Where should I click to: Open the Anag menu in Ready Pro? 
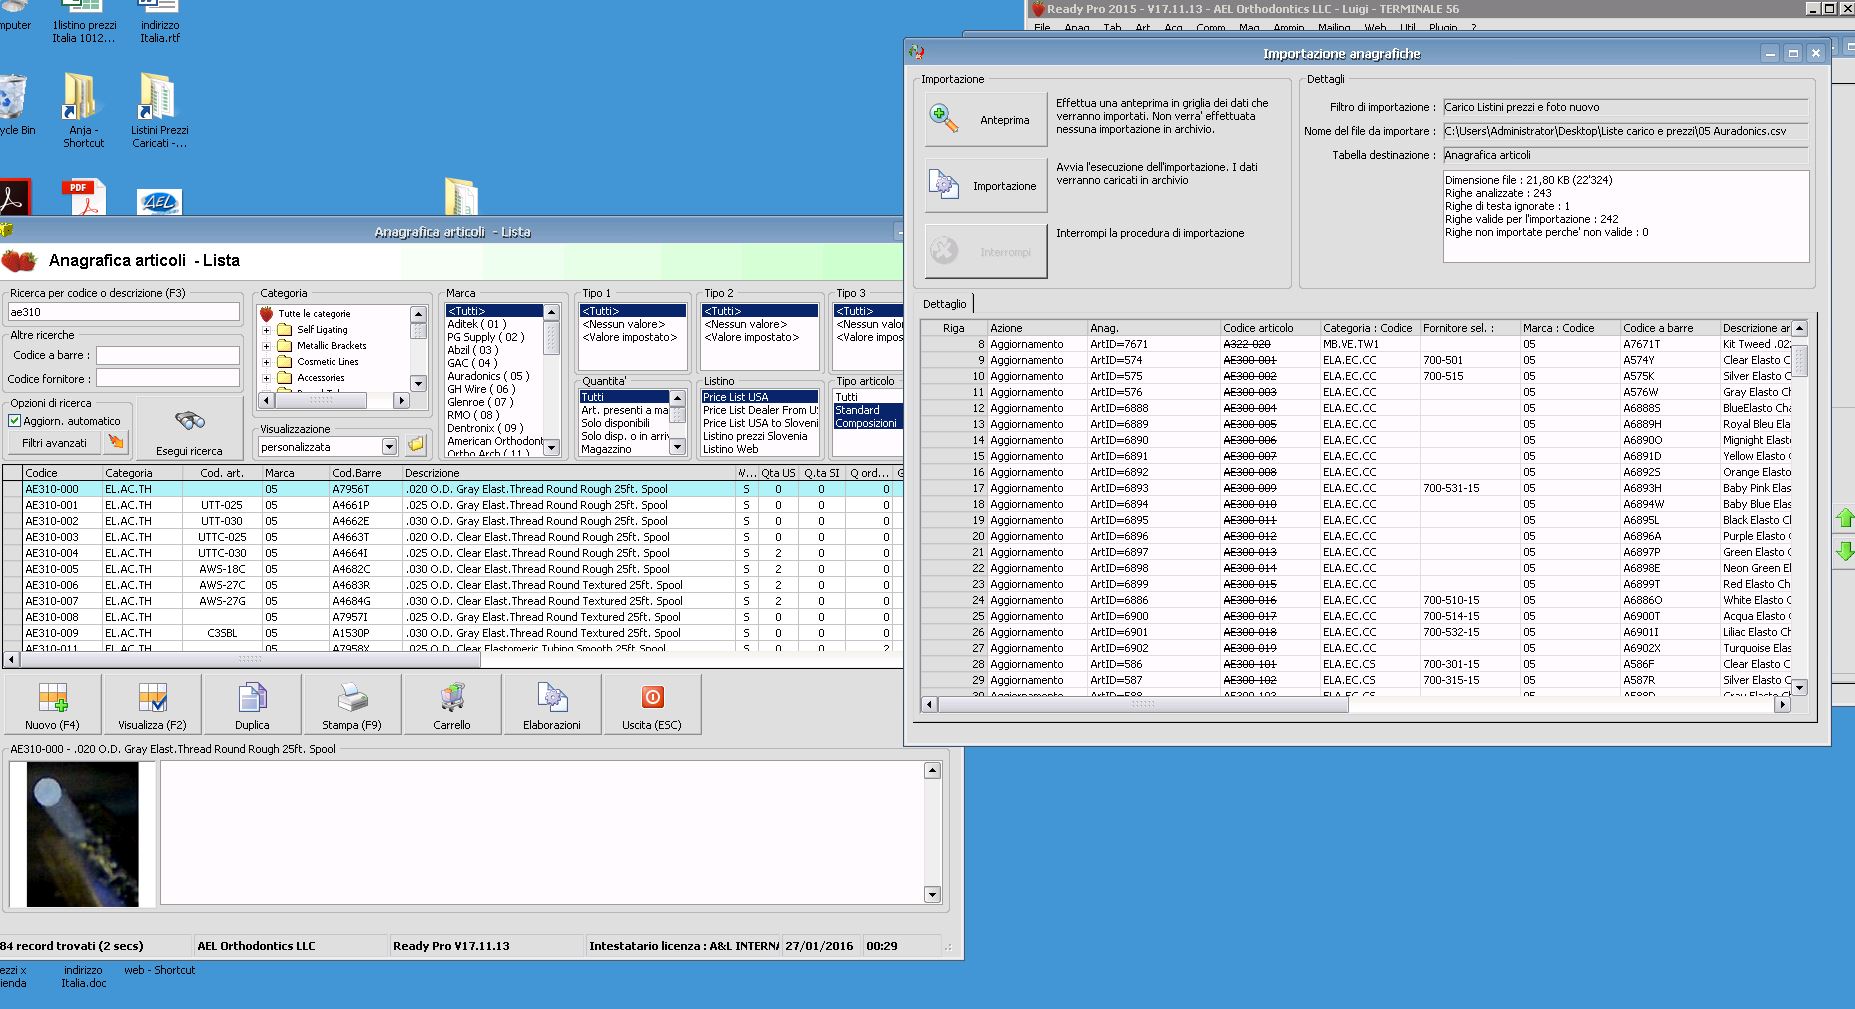[x=1077, y=28]
